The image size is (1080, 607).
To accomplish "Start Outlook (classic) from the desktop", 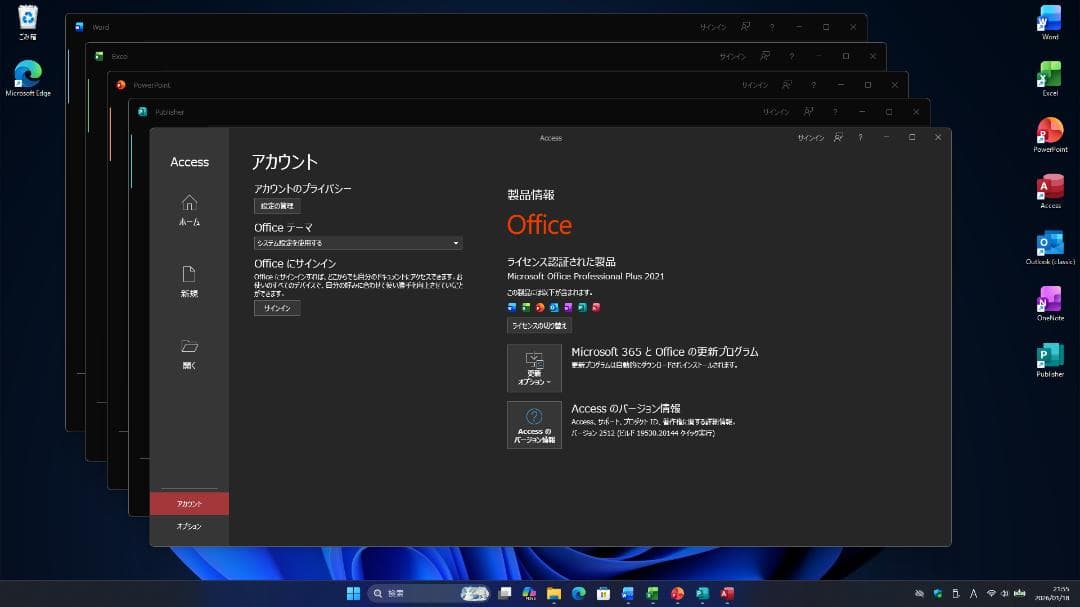I will tap(1049, 248).
